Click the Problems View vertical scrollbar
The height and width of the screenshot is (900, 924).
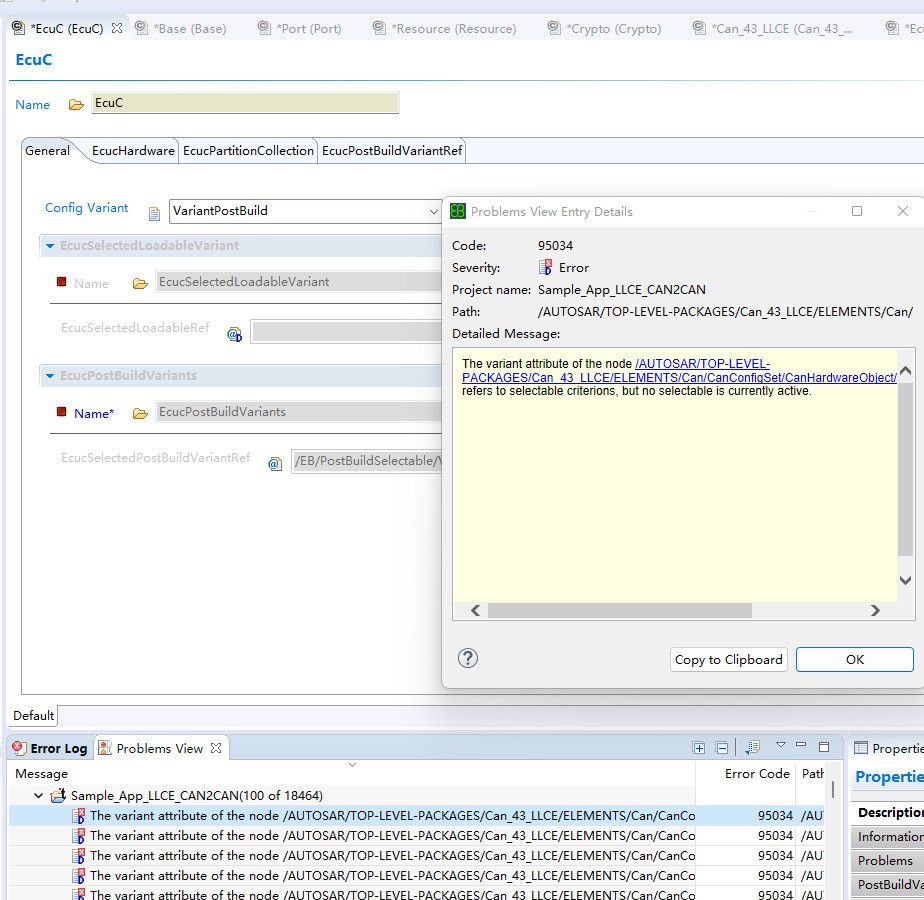pyautogui.click(x=833, y=790)
